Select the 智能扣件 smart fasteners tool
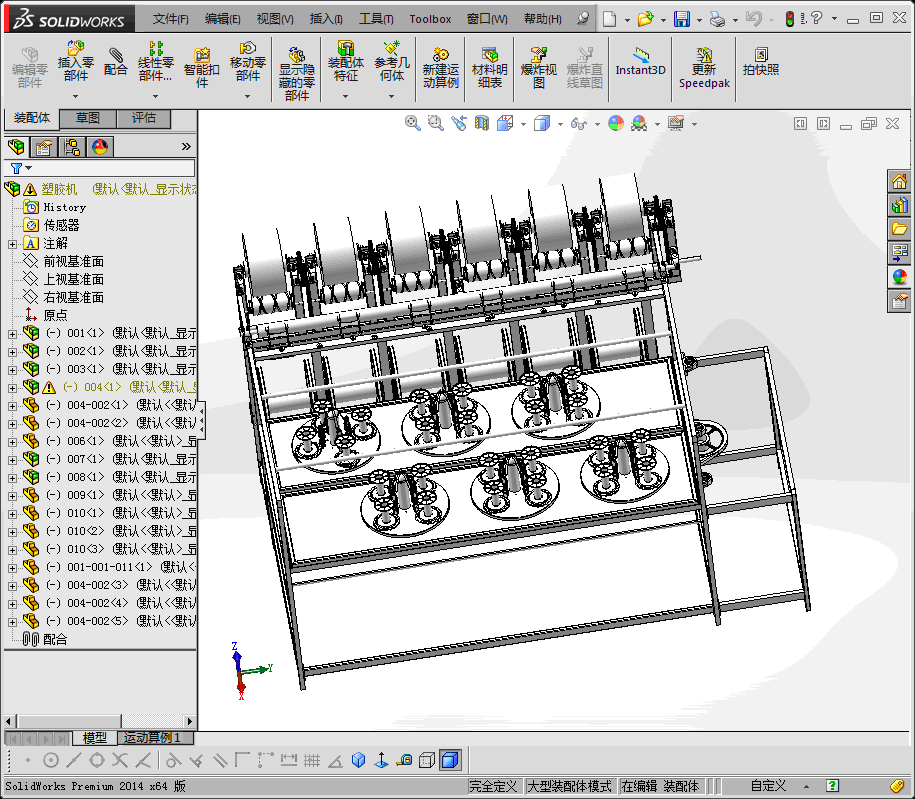This screenshot has width=915, height=799. point(201,66)
